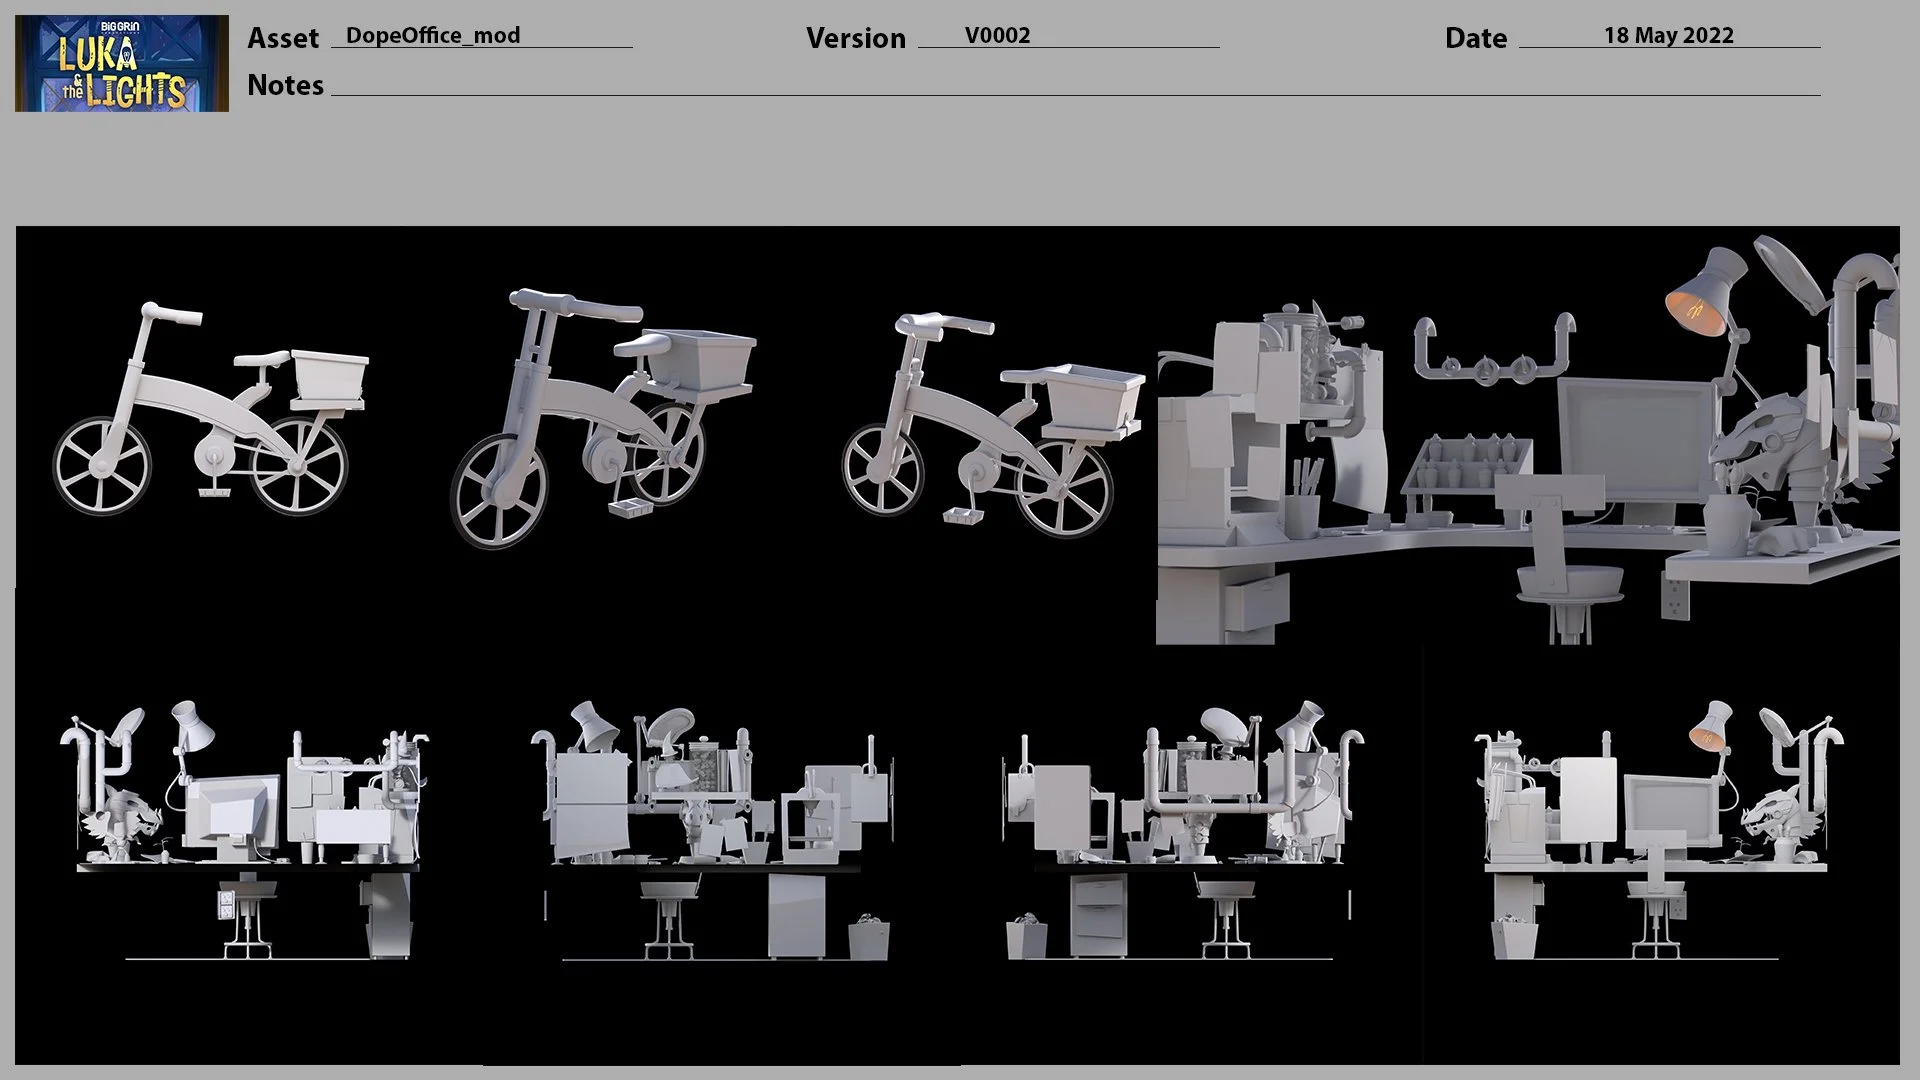Click the Luka & the Lights logo

122,63
